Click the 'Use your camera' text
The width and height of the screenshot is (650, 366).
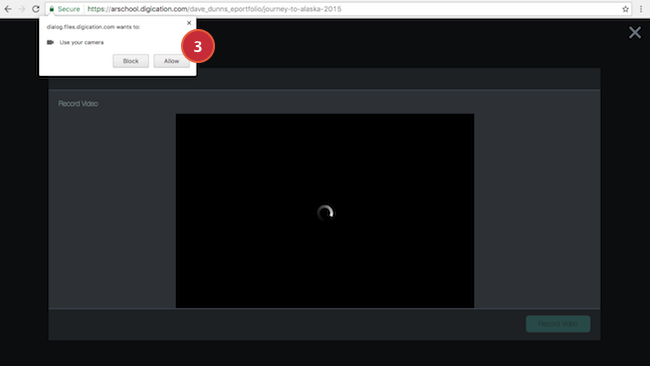point(82,42)
